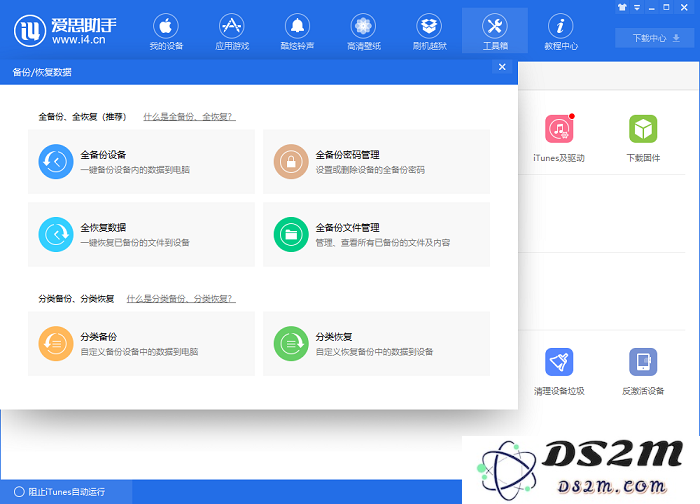The width and height of the screenshot is (700, 504).
Task: Click text 自定义备份设备中的数据到电脑
Action: click(x=139, y=352)
